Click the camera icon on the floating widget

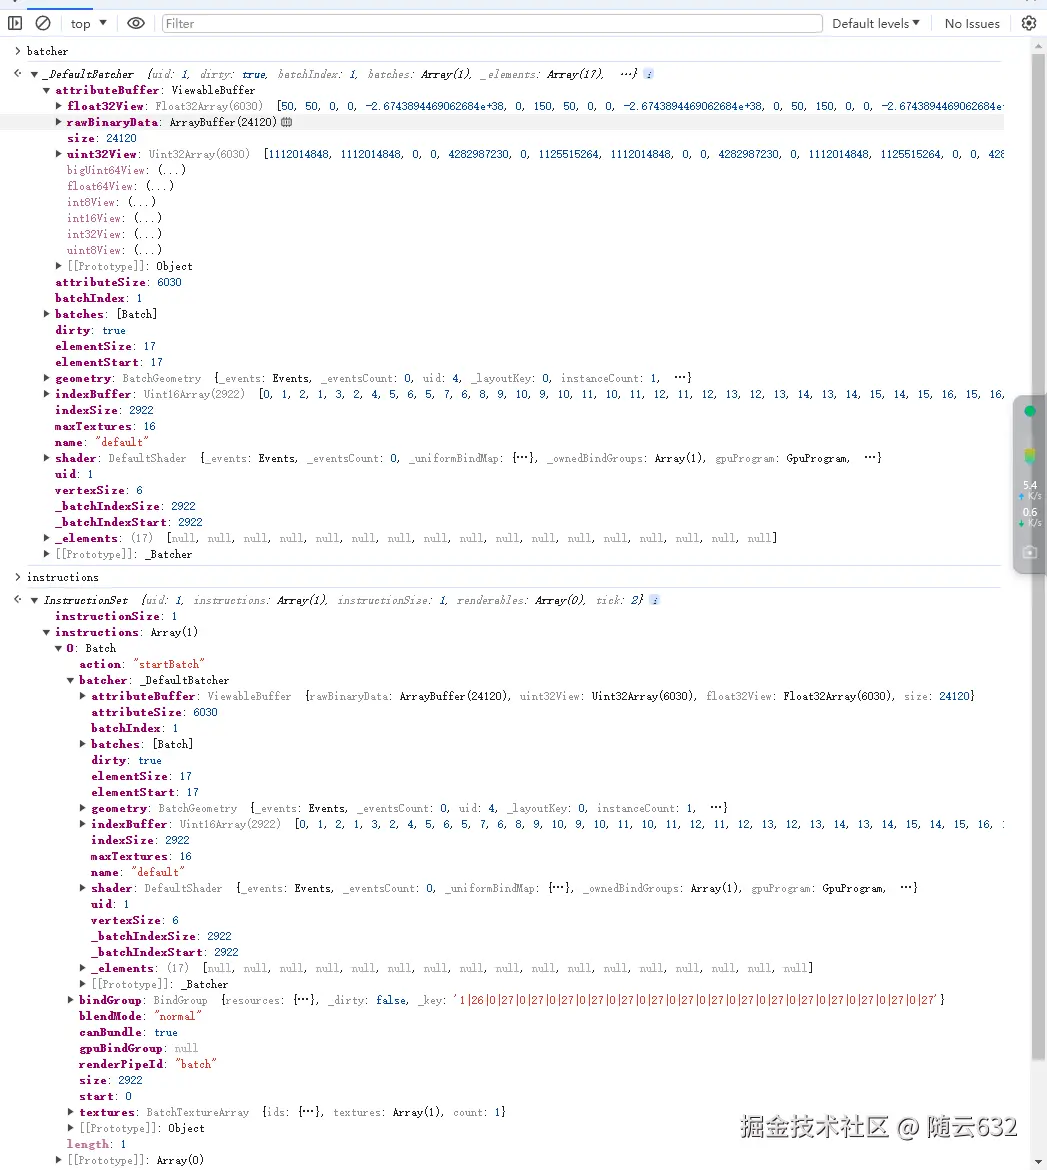[1030, 553]
